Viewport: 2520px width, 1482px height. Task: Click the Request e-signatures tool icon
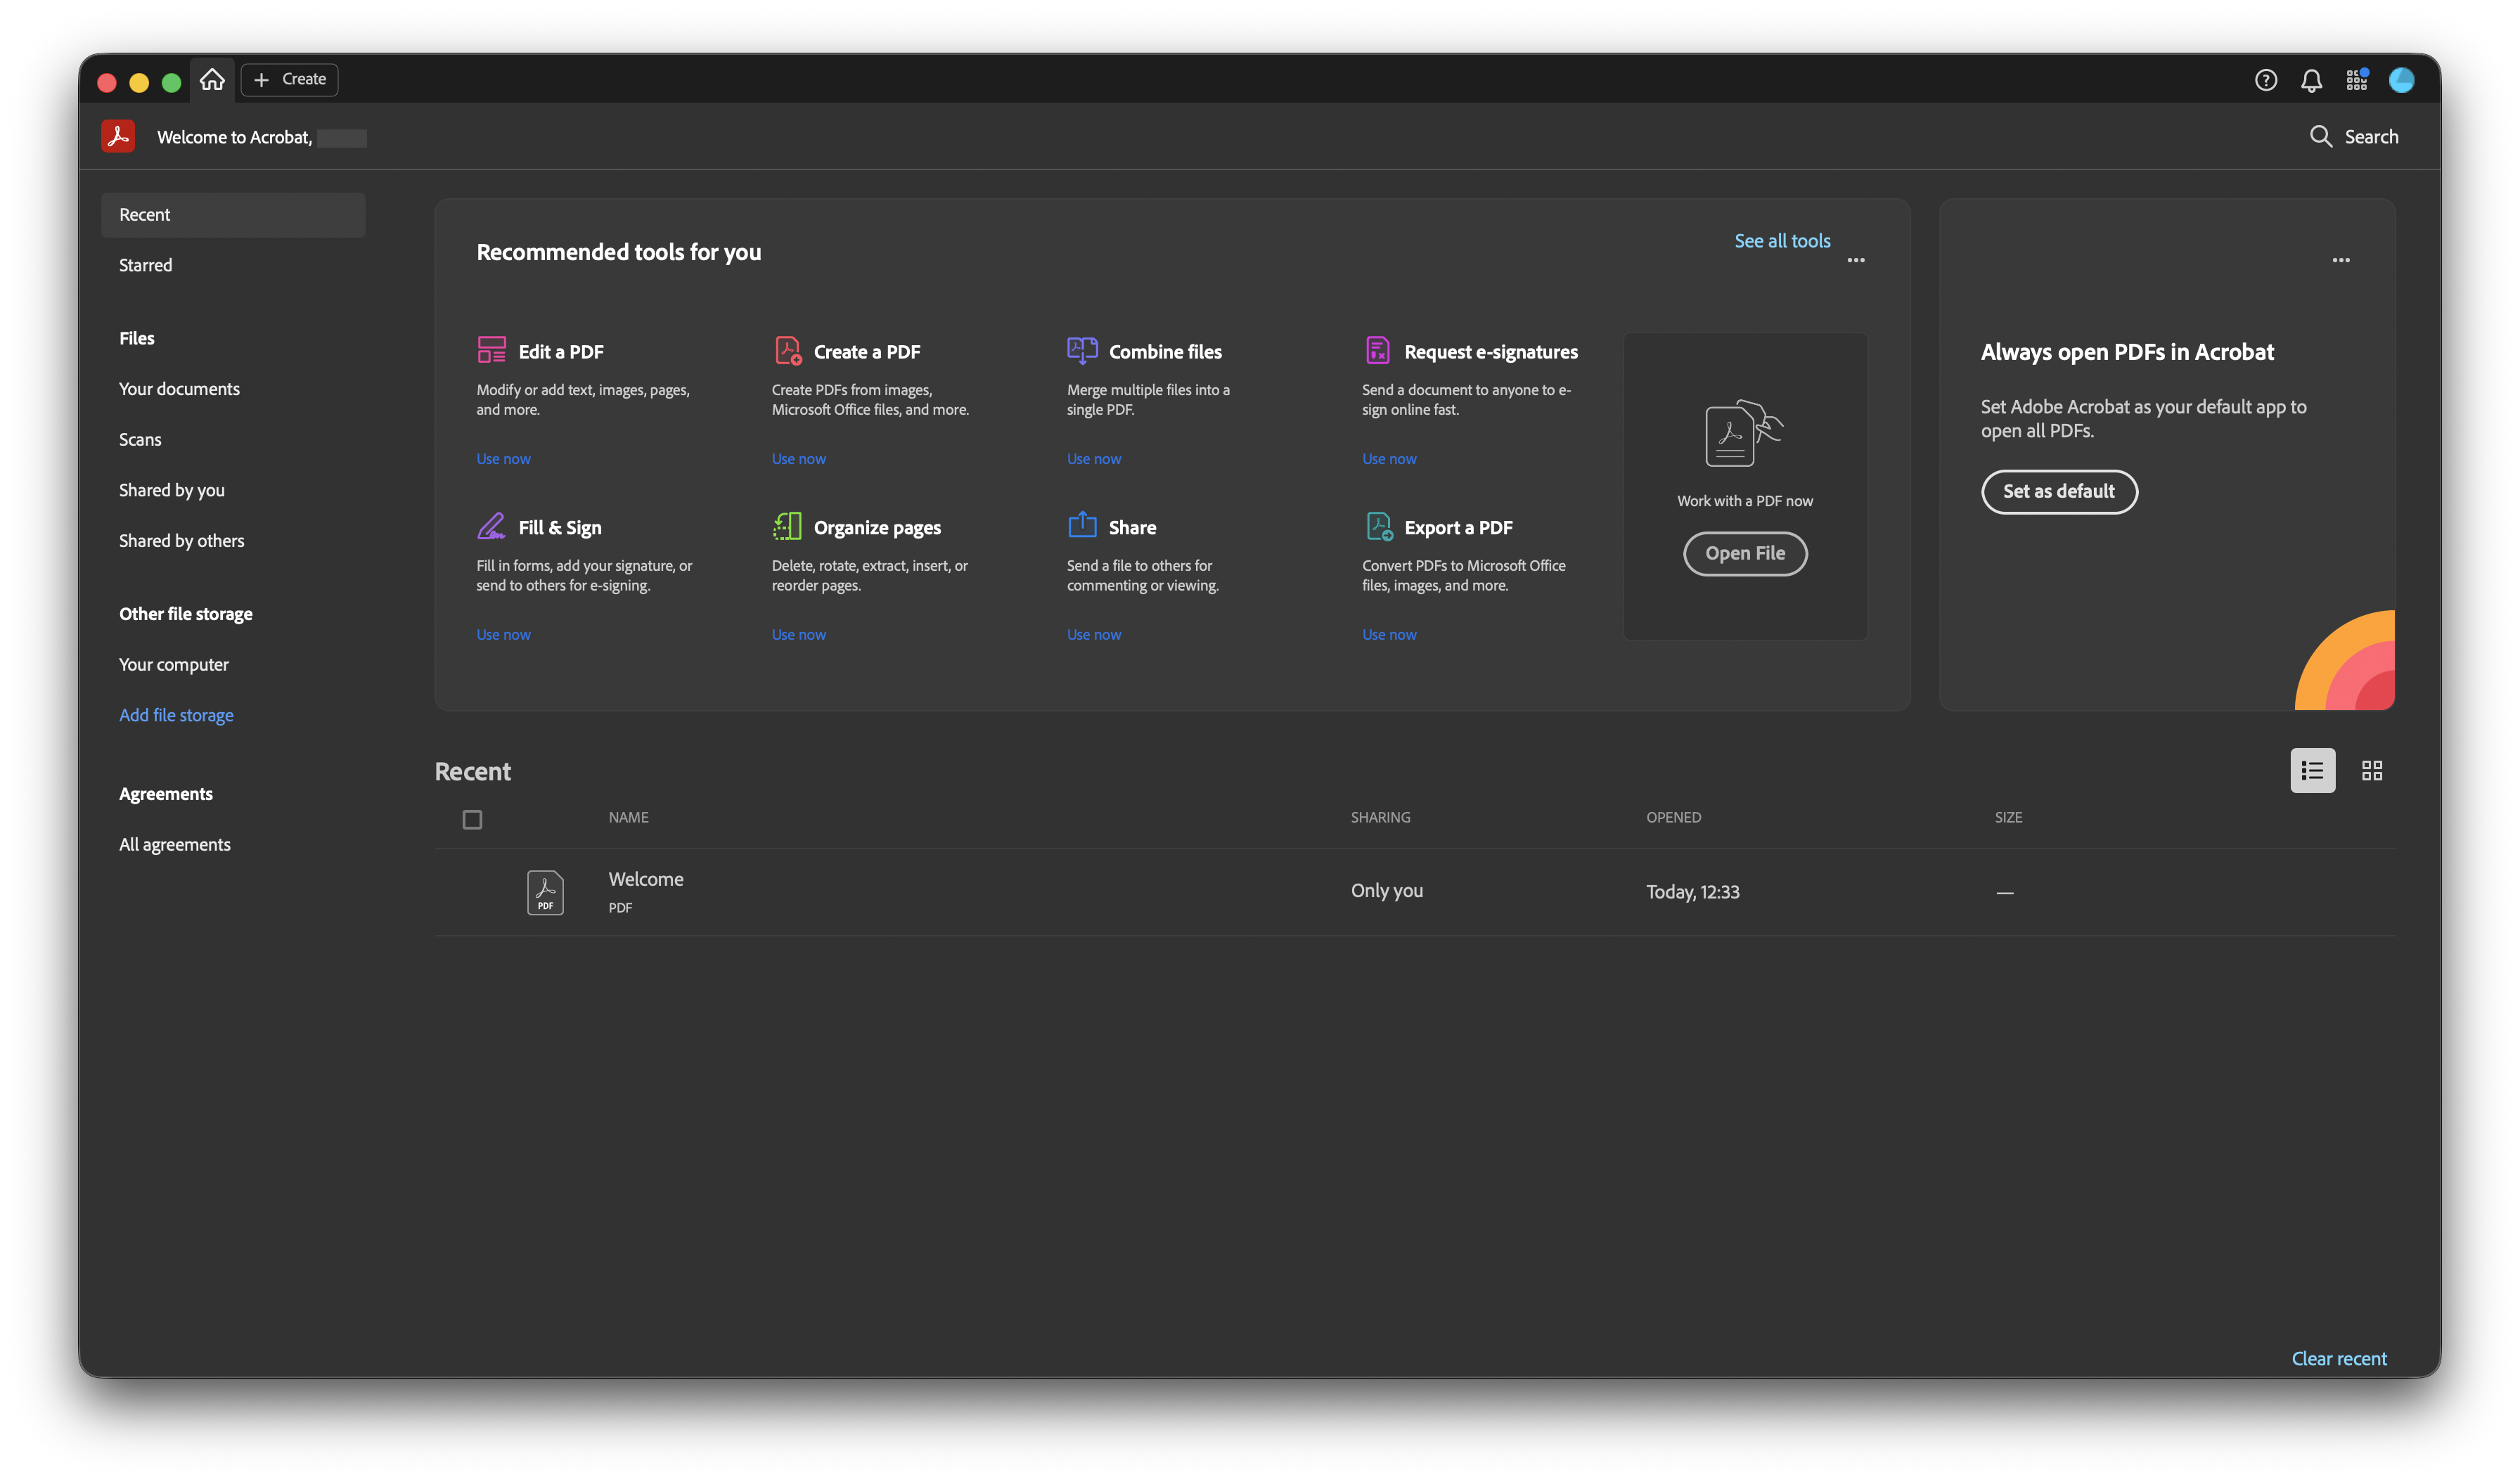tap(1377, 350)
